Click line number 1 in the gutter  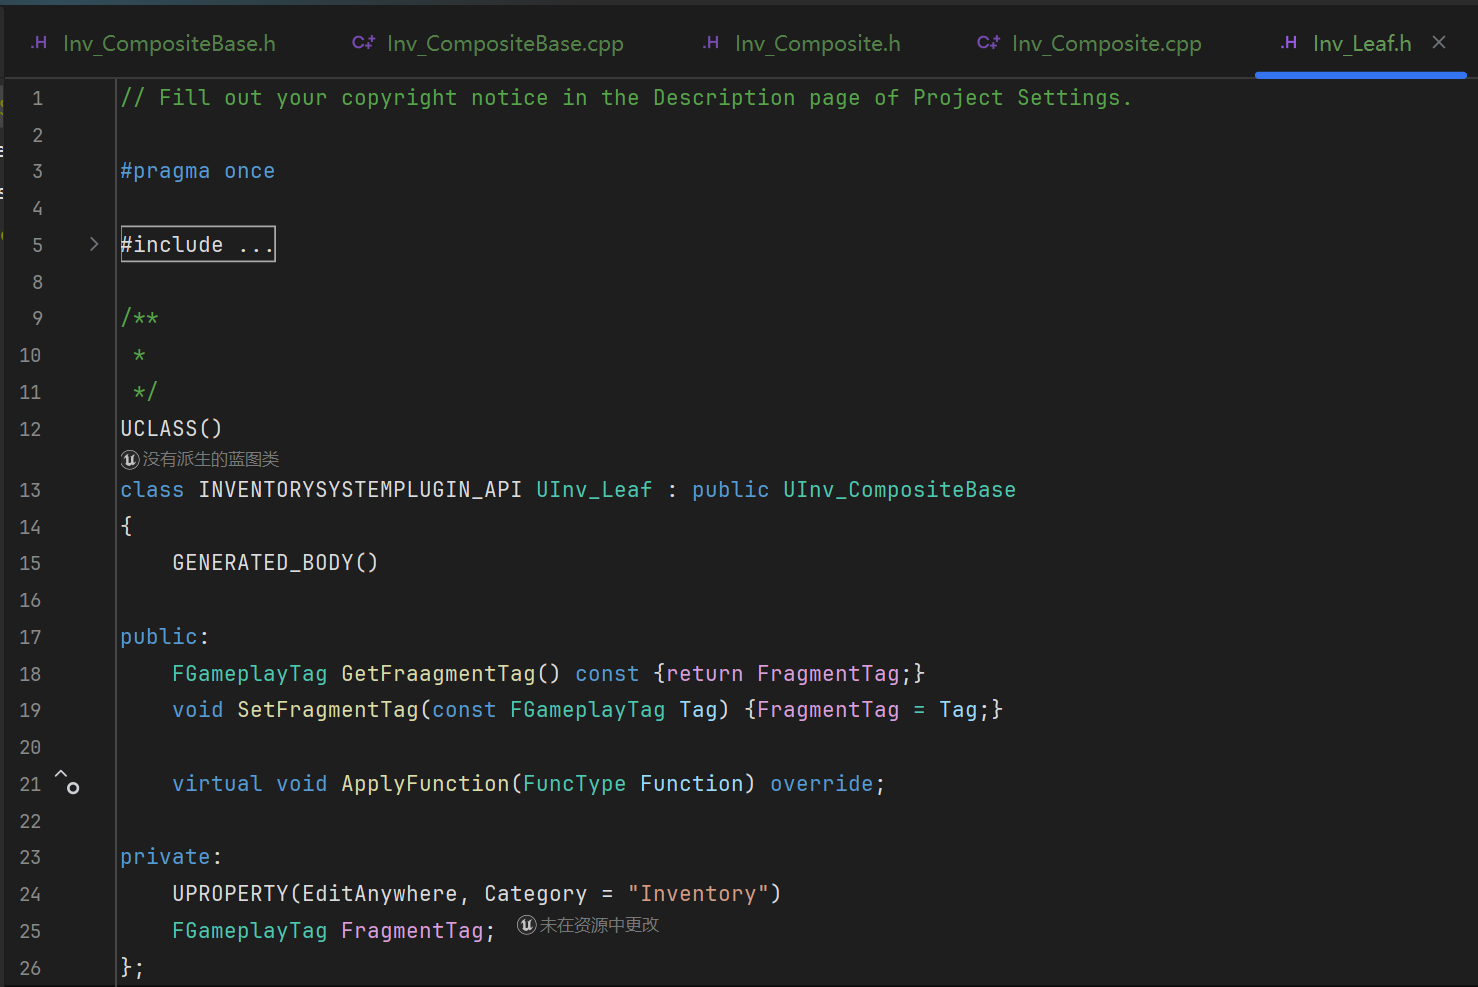(x=37, y=98)
